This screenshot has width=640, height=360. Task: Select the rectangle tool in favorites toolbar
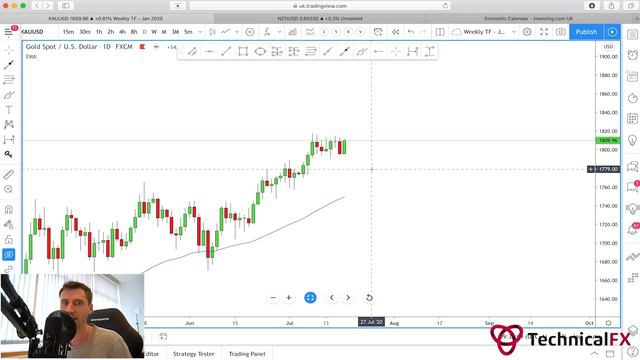tap(243, 51)
